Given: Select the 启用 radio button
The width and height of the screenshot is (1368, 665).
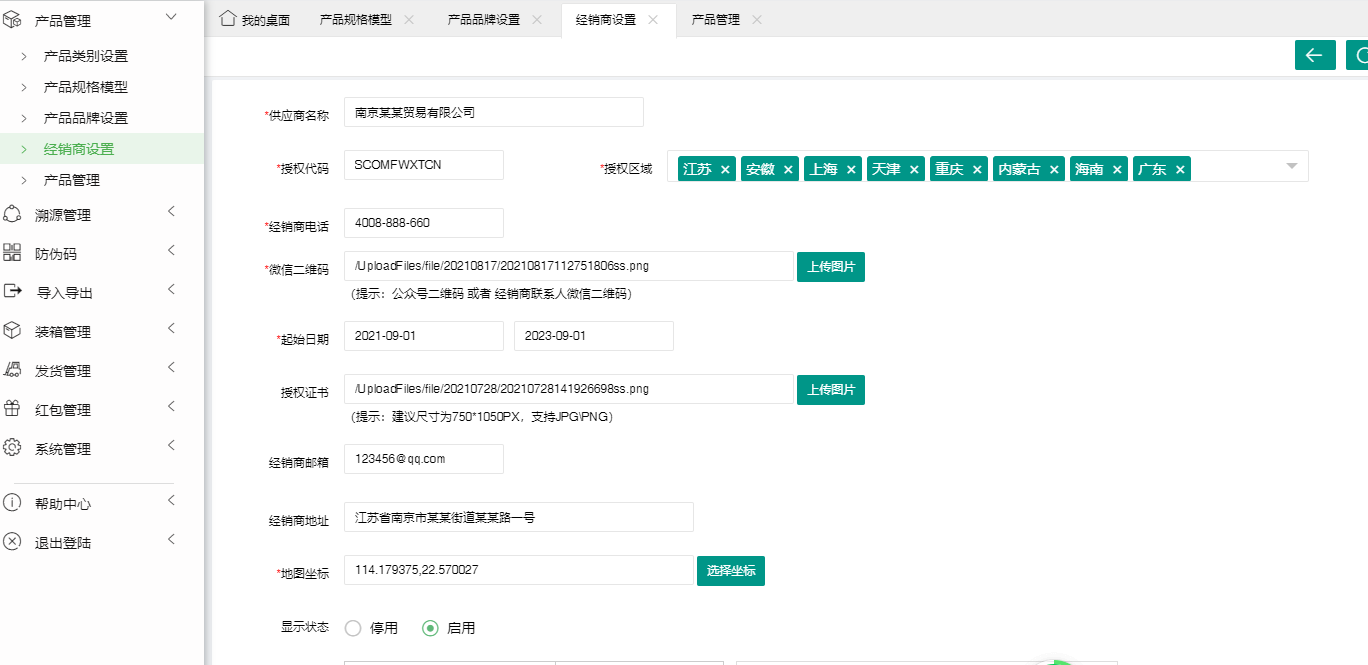Looking at the screenshot, I should [x=430, y=628].
